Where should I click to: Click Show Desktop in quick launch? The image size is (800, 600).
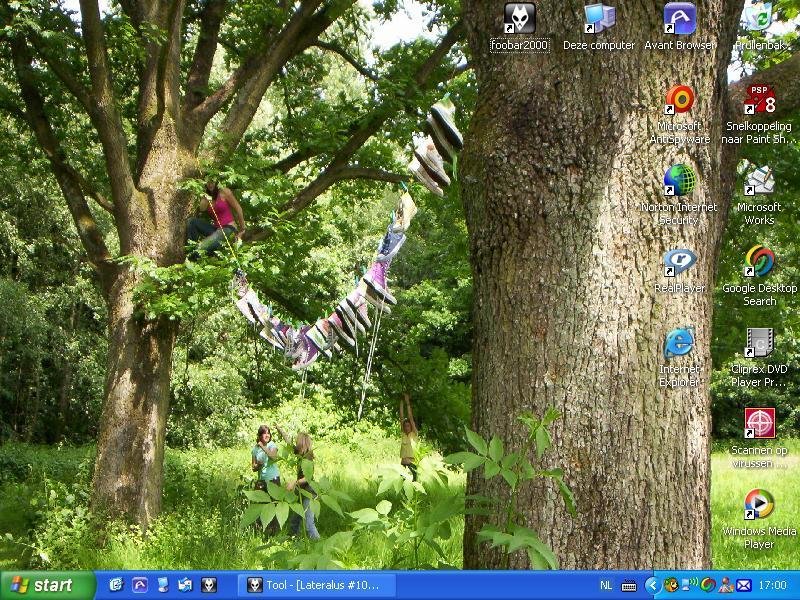[x=163, y=585]
